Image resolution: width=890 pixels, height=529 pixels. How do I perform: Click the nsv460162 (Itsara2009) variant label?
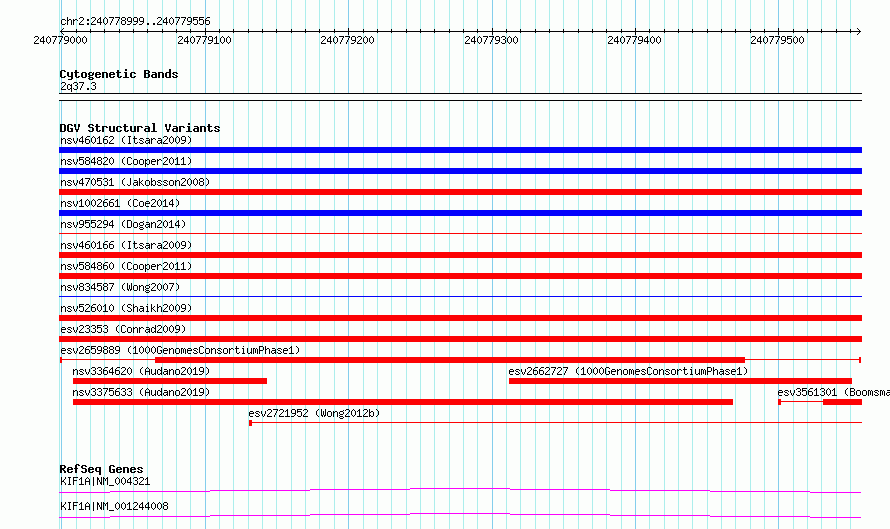[126, 140]
